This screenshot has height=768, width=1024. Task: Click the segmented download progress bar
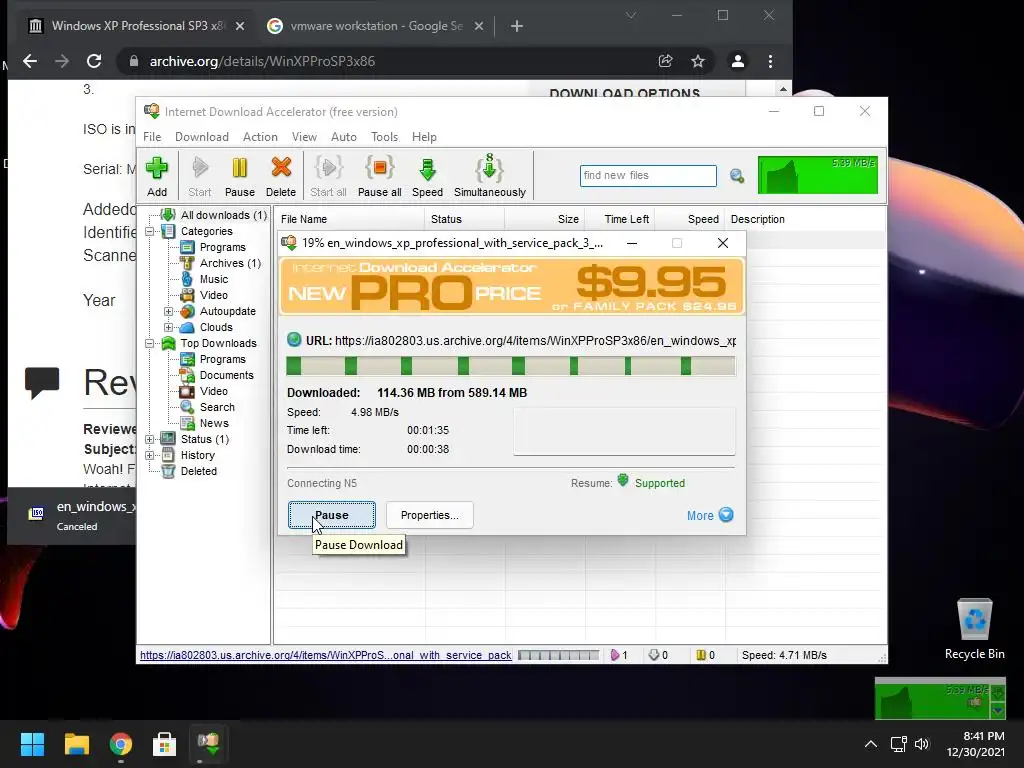(511, 366)
